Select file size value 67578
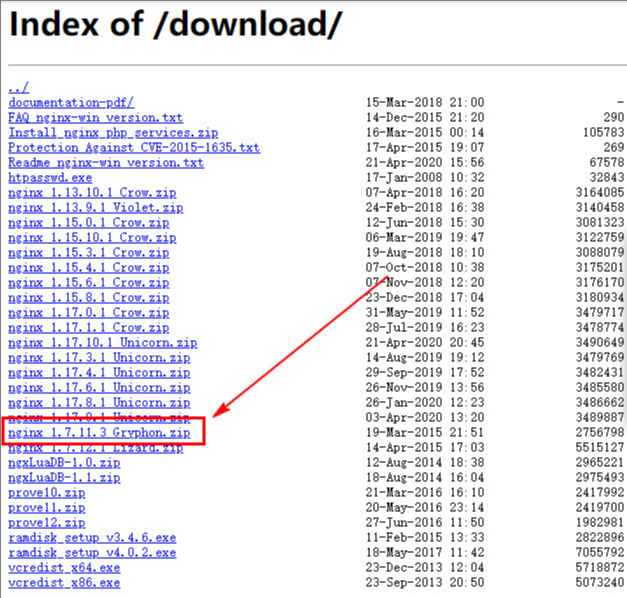The height and width of the screenshot is (598, 627). pyautogui.click(x=607, y=162)
